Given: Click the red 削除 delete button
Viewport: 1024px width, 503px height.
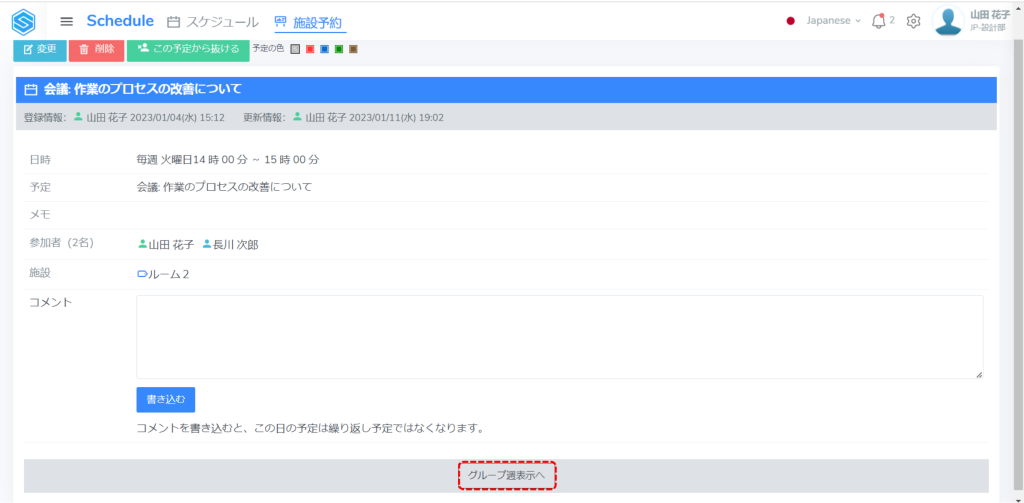Looking at the screenshot, I should pos(97,49).
